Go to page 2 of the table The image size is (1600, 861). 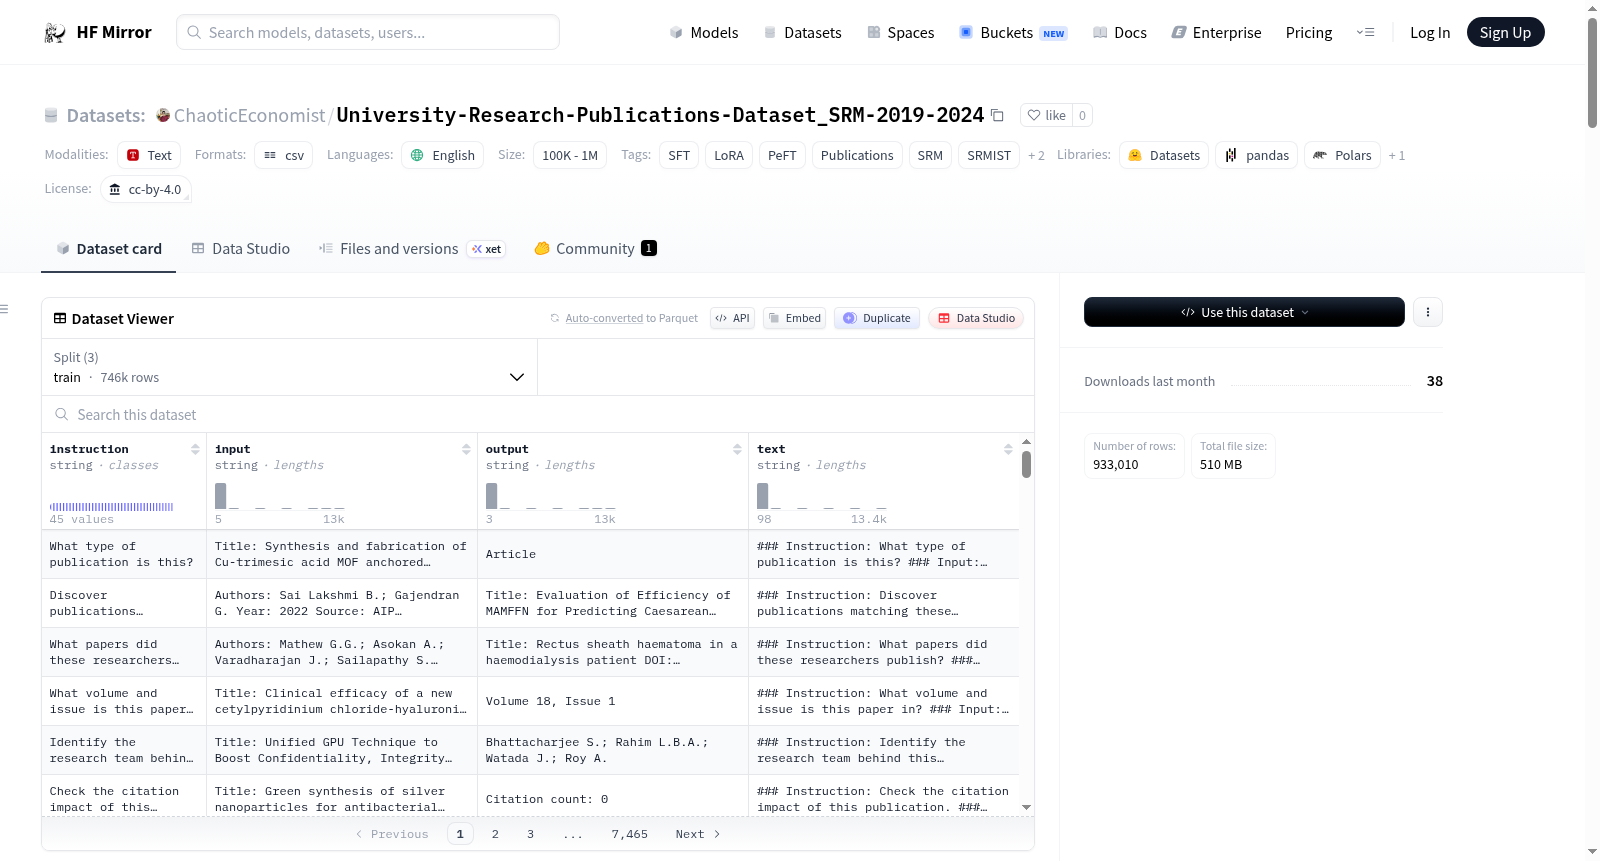pos(495,834)
